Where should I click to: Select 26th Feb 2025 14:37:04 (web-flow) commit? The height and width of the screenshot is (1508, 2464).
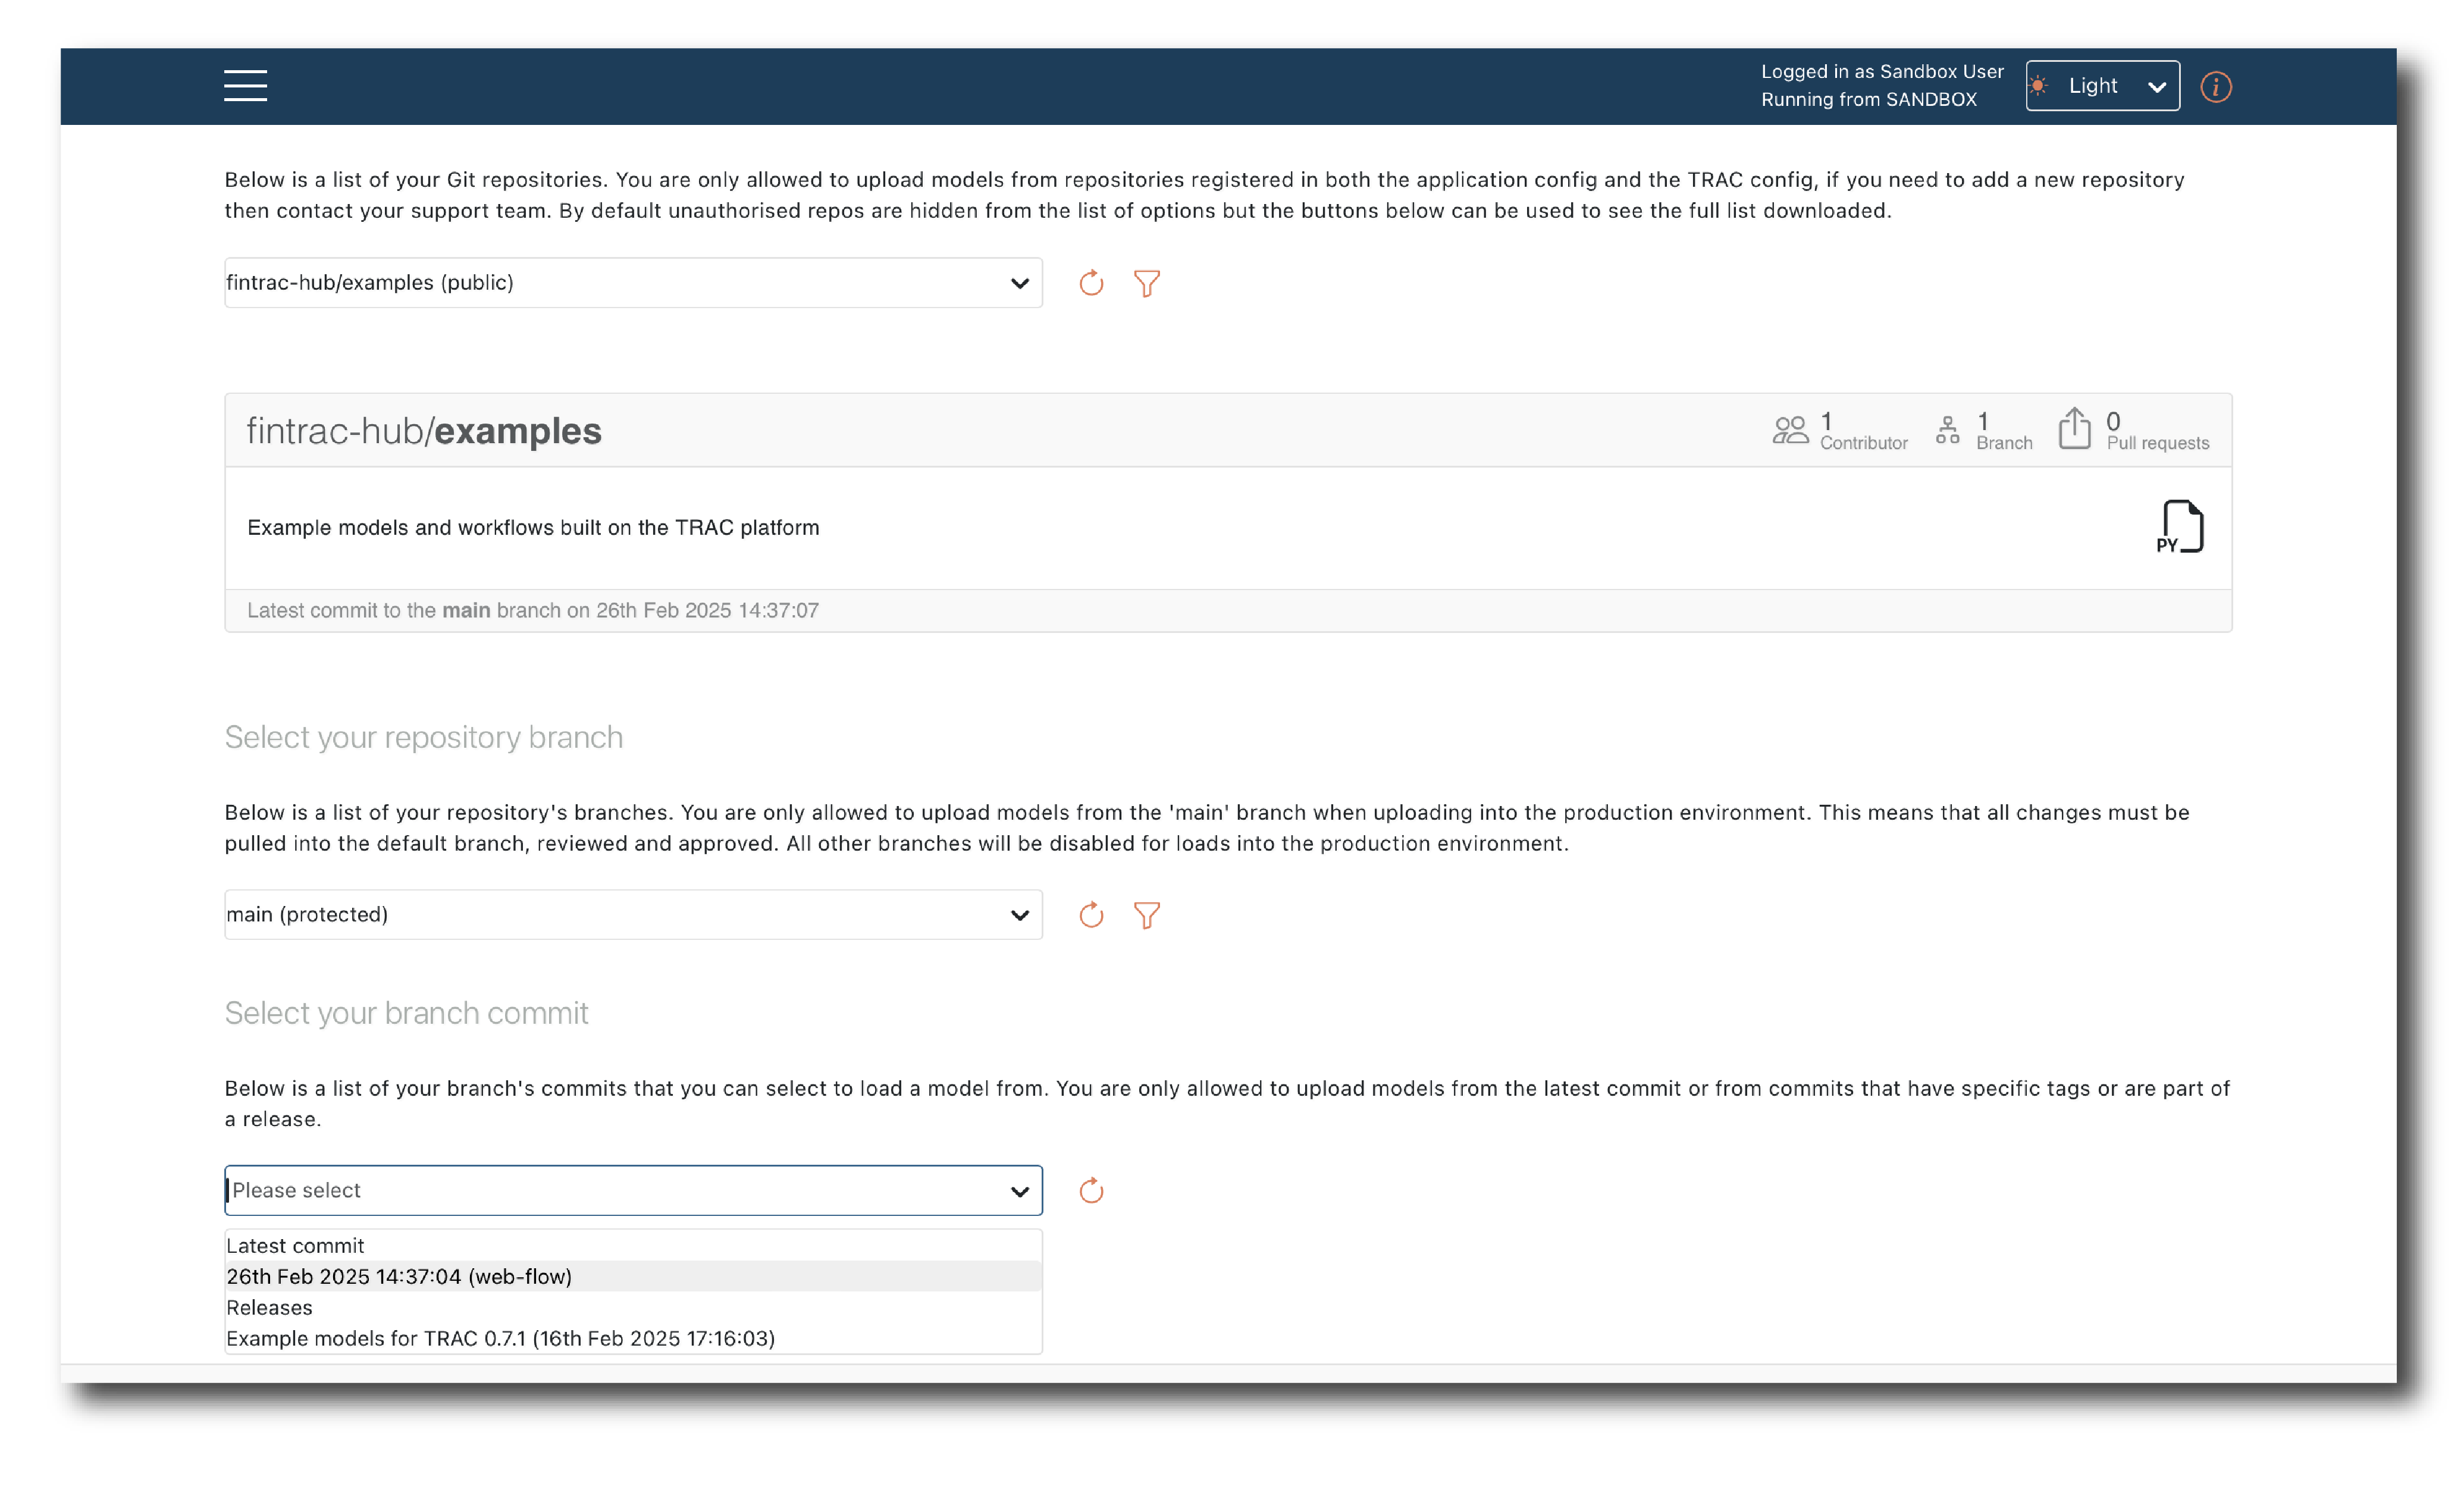[x=400, y=1277]
